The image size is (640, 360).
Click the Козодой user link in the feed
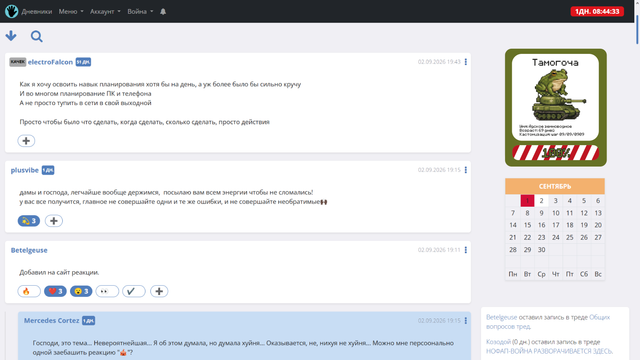[x=498, y=342]
